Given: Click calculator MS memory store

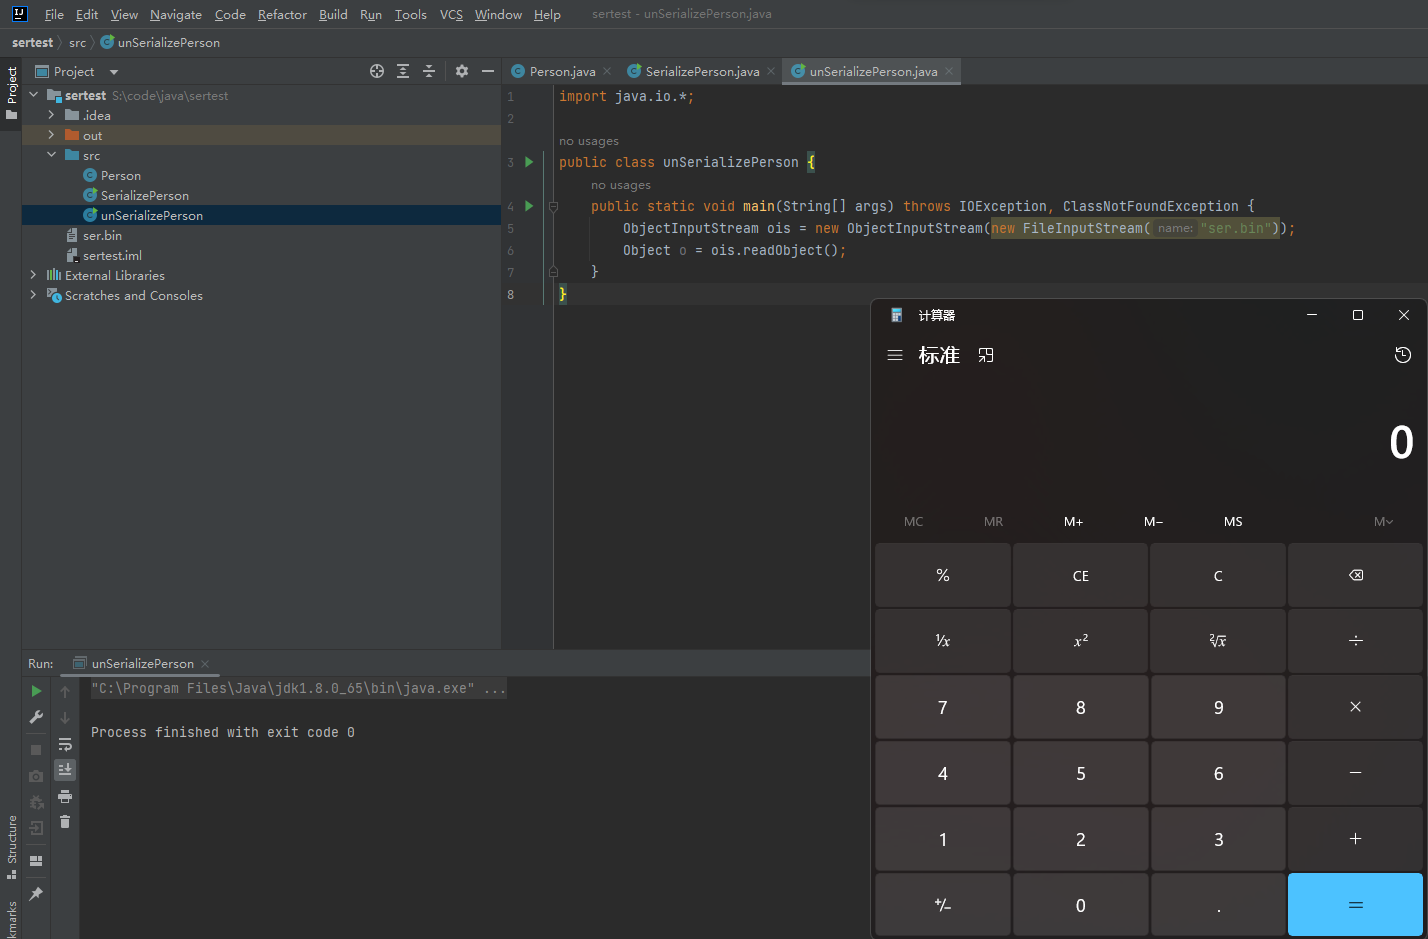Looking at the screenshot, I should (x=1233, y=521).
